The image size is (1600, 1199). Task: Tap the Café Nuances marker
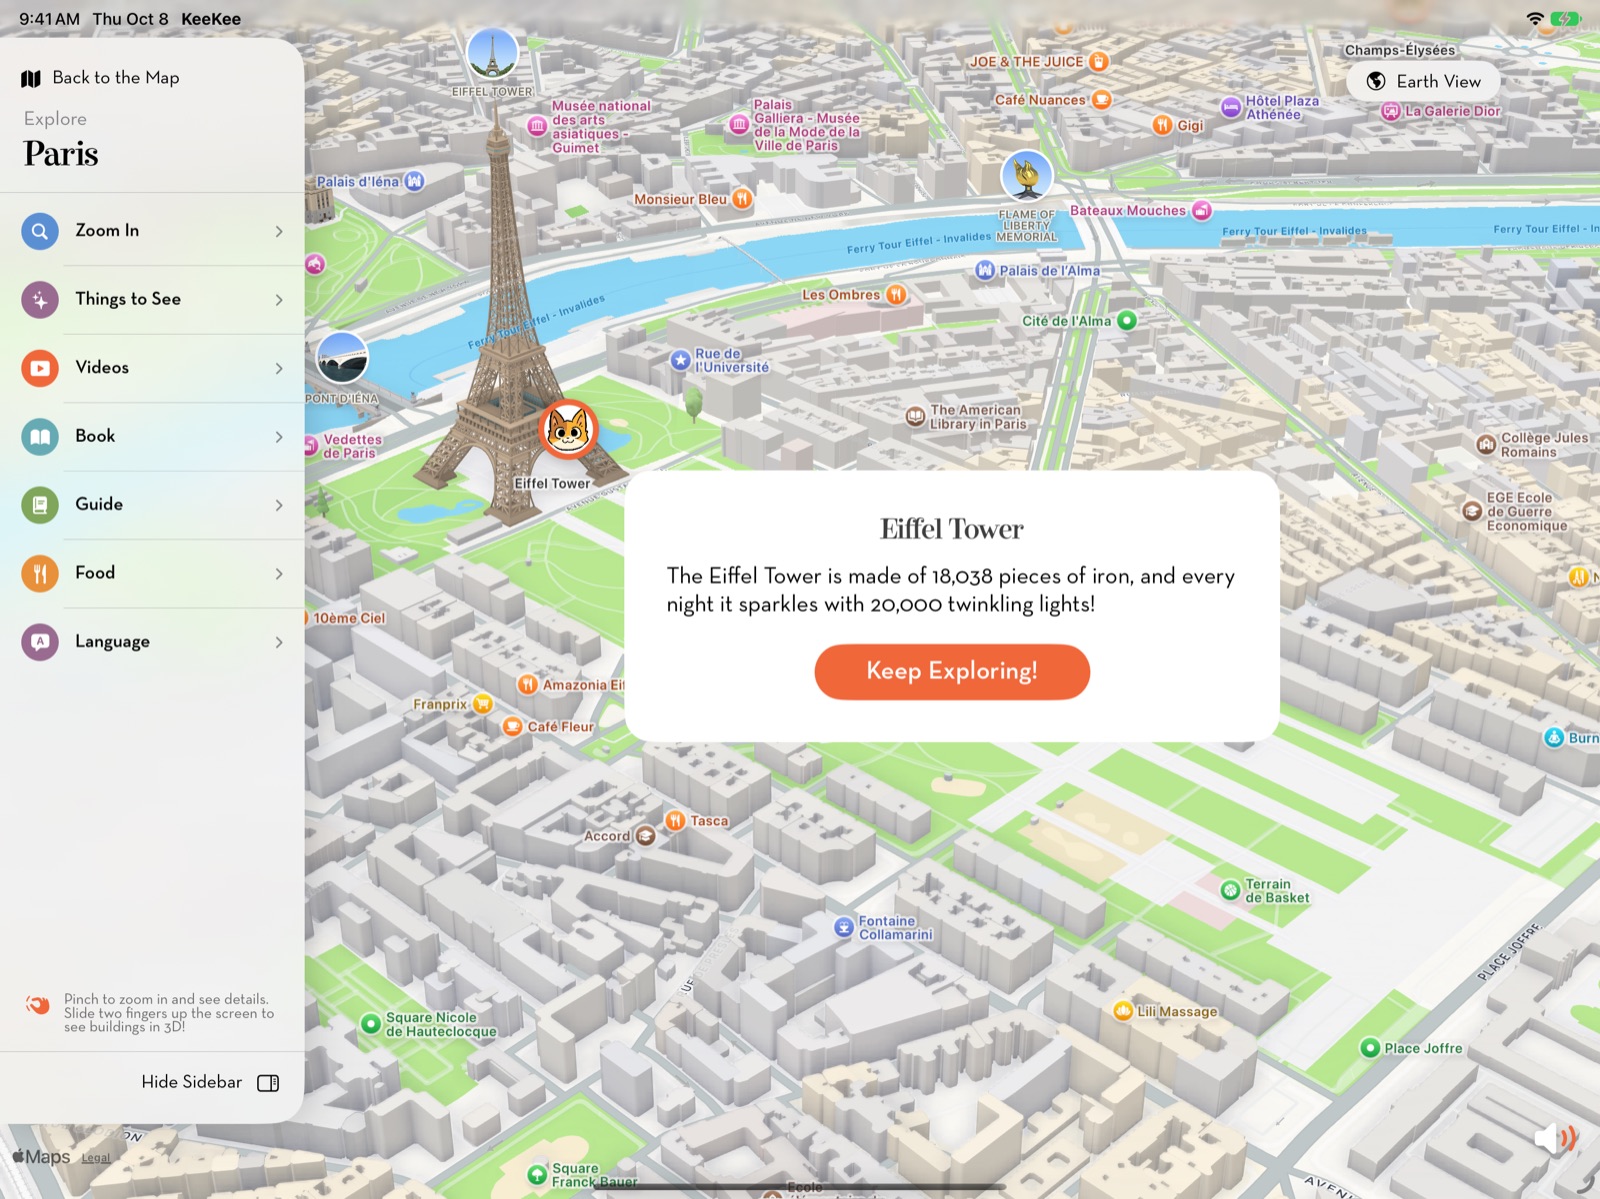1101,99
